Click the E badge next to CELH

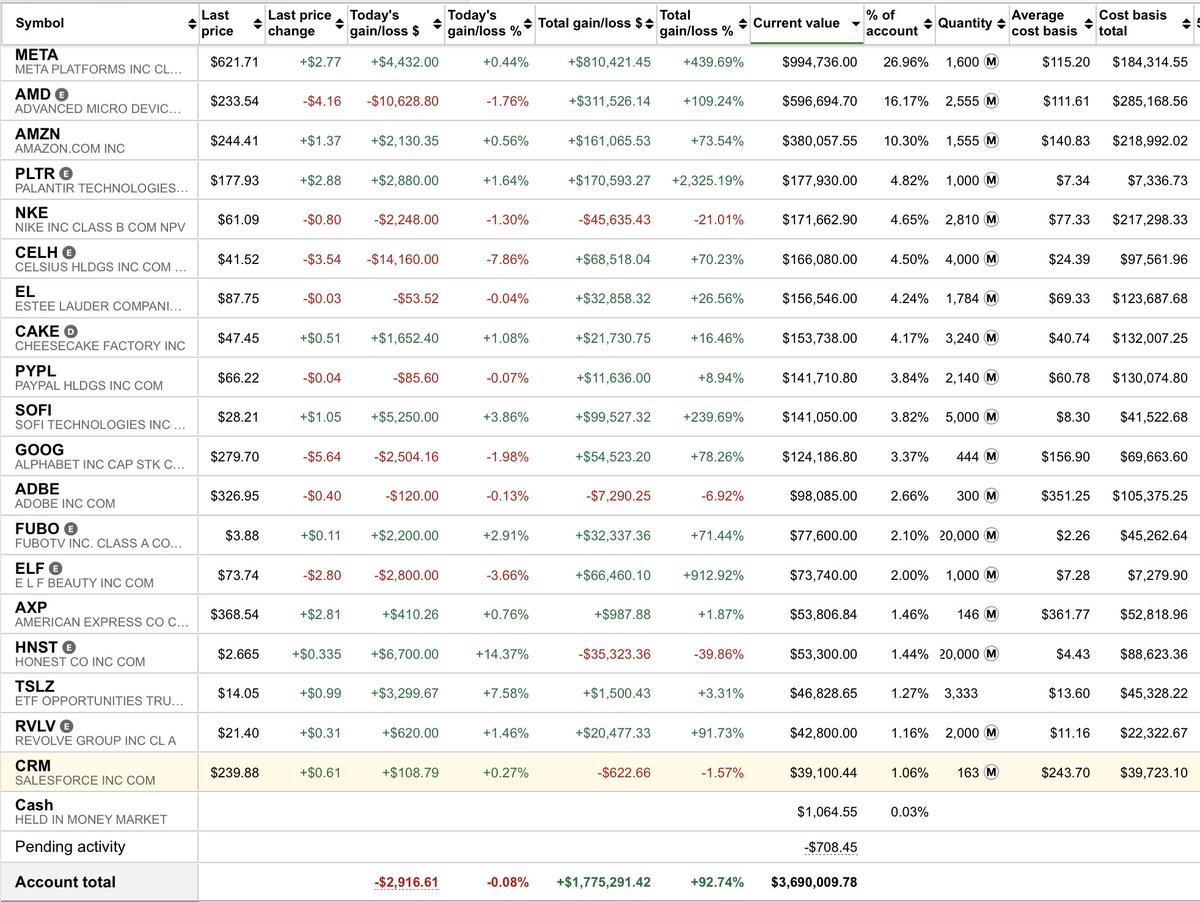[x=70, y=252]
